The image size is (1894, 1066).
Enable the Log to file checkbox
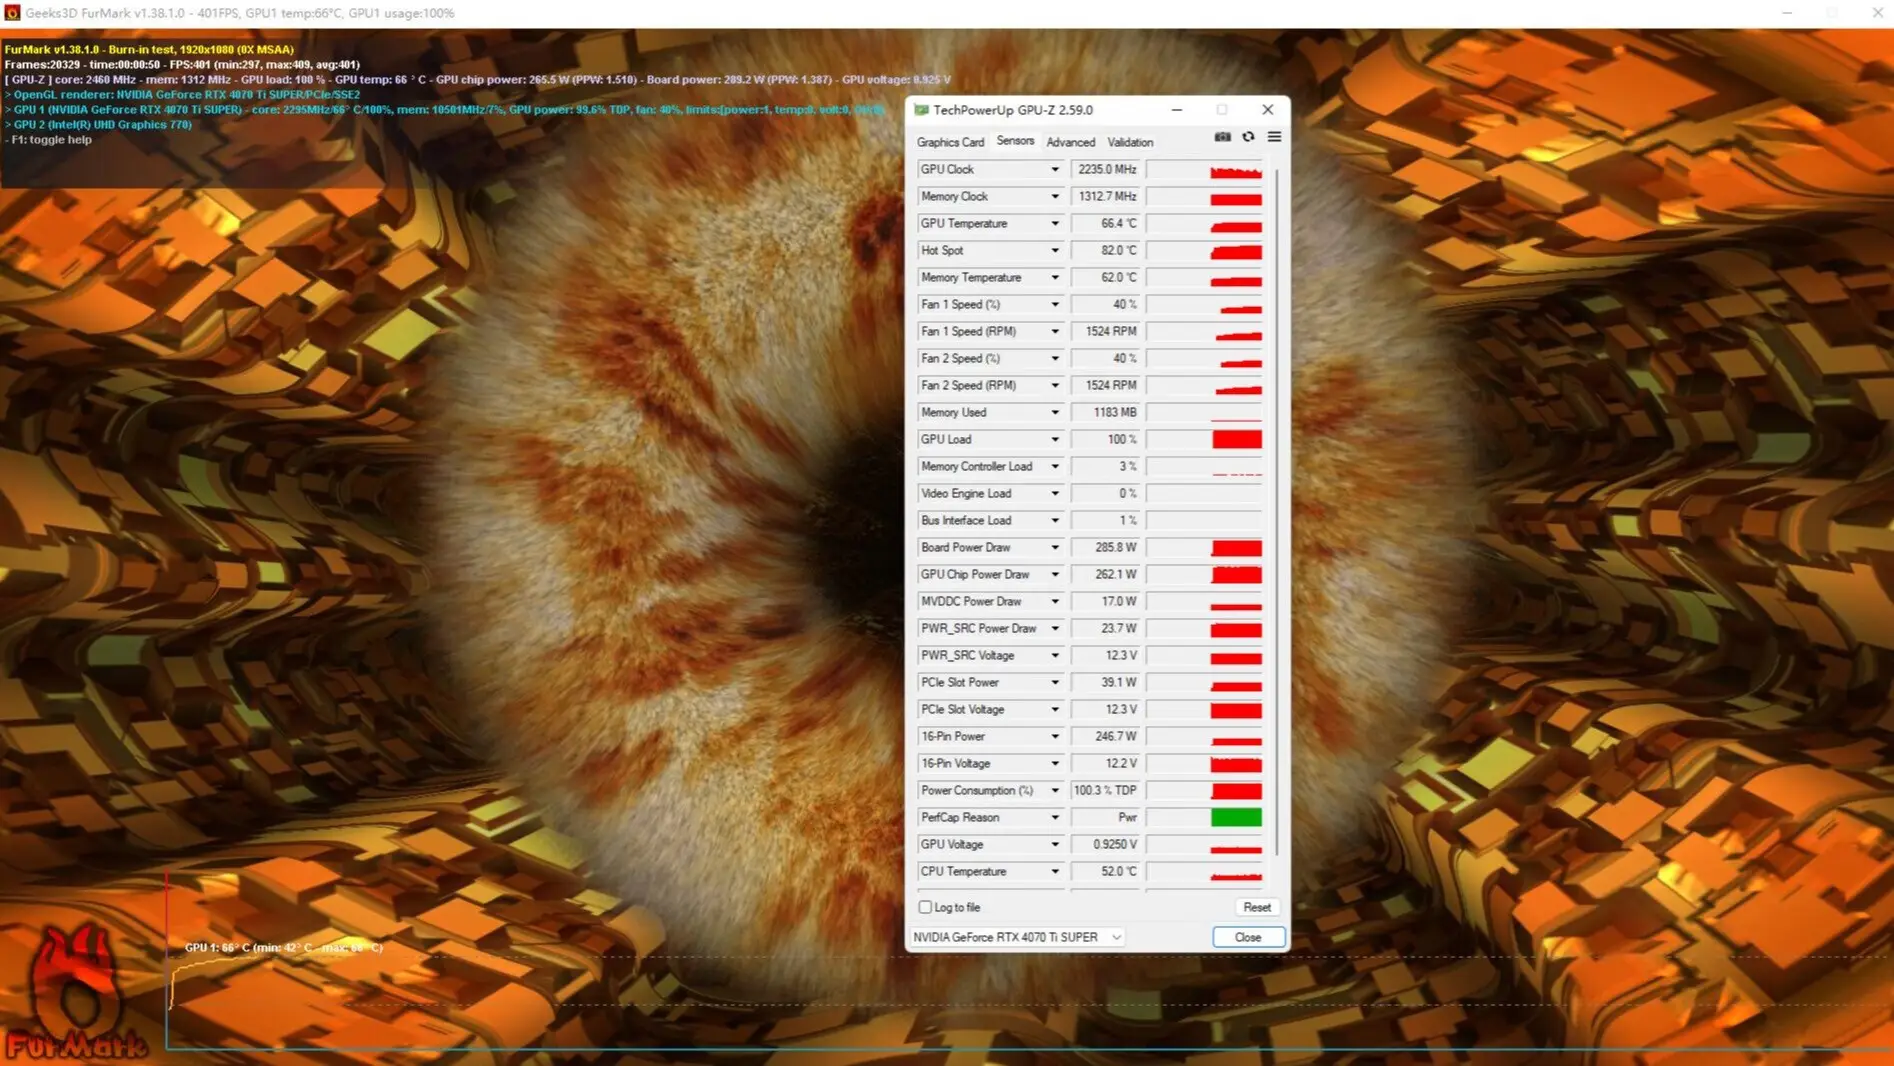(x=925, y=907)
